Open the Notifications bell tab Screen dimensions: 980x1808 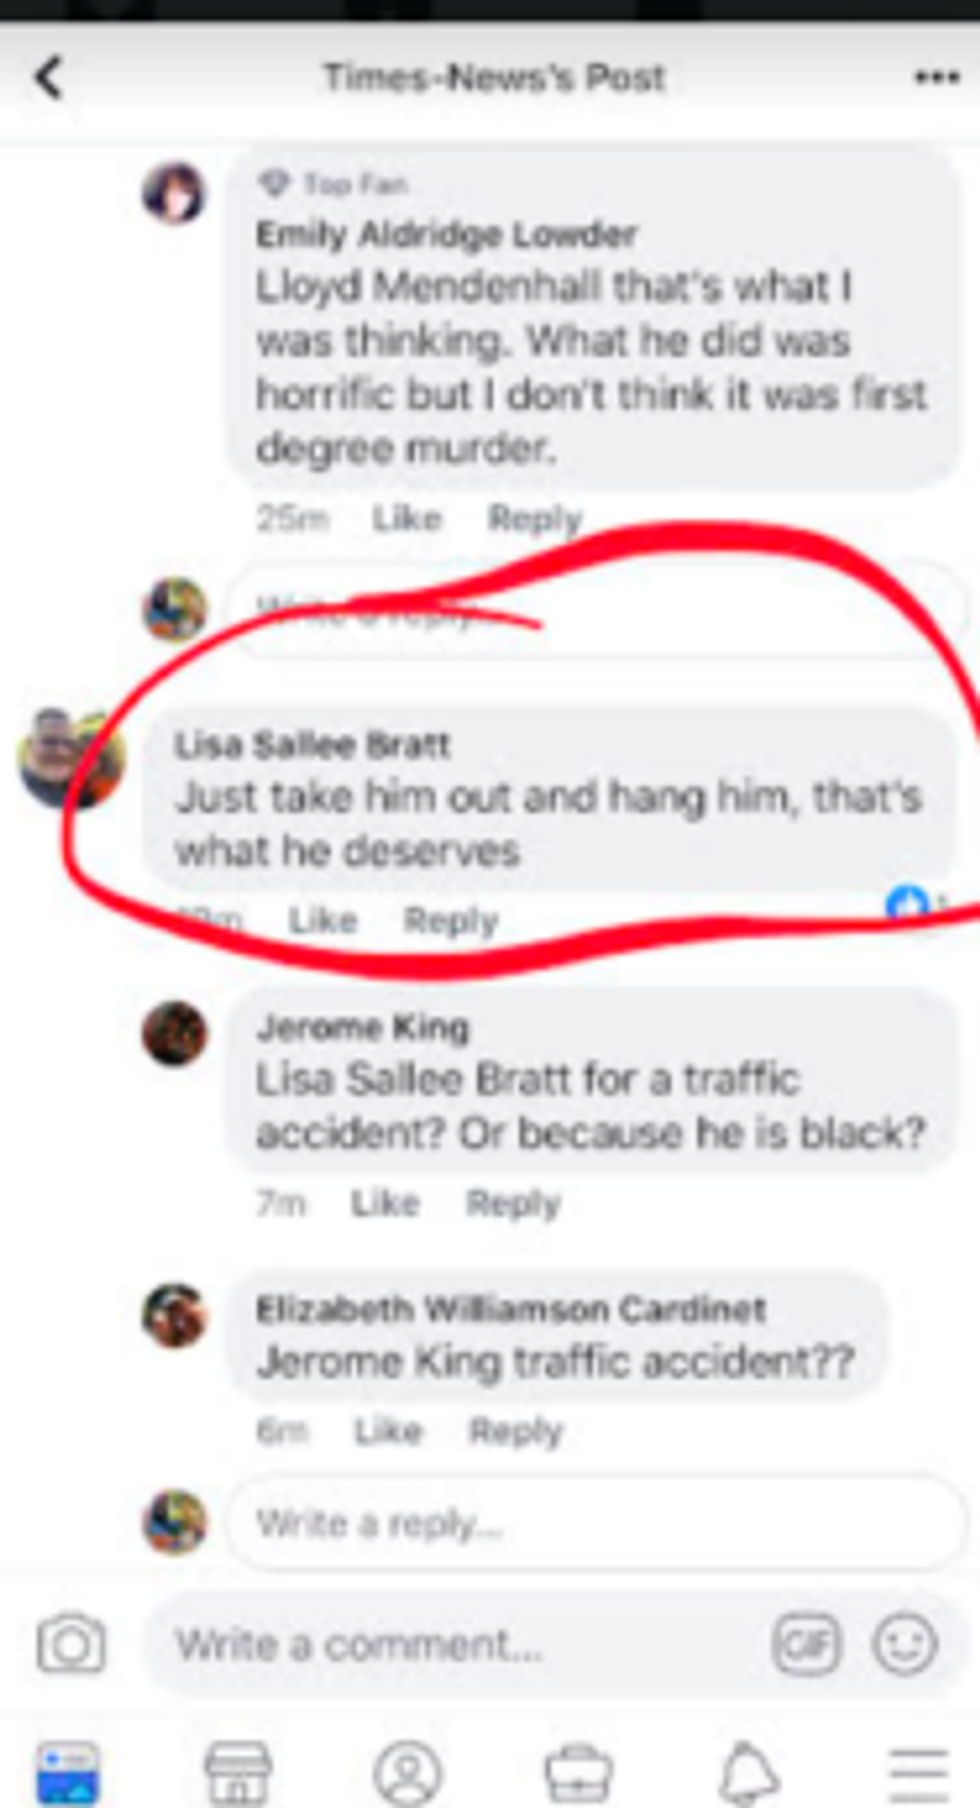(x=749, y=1772)
